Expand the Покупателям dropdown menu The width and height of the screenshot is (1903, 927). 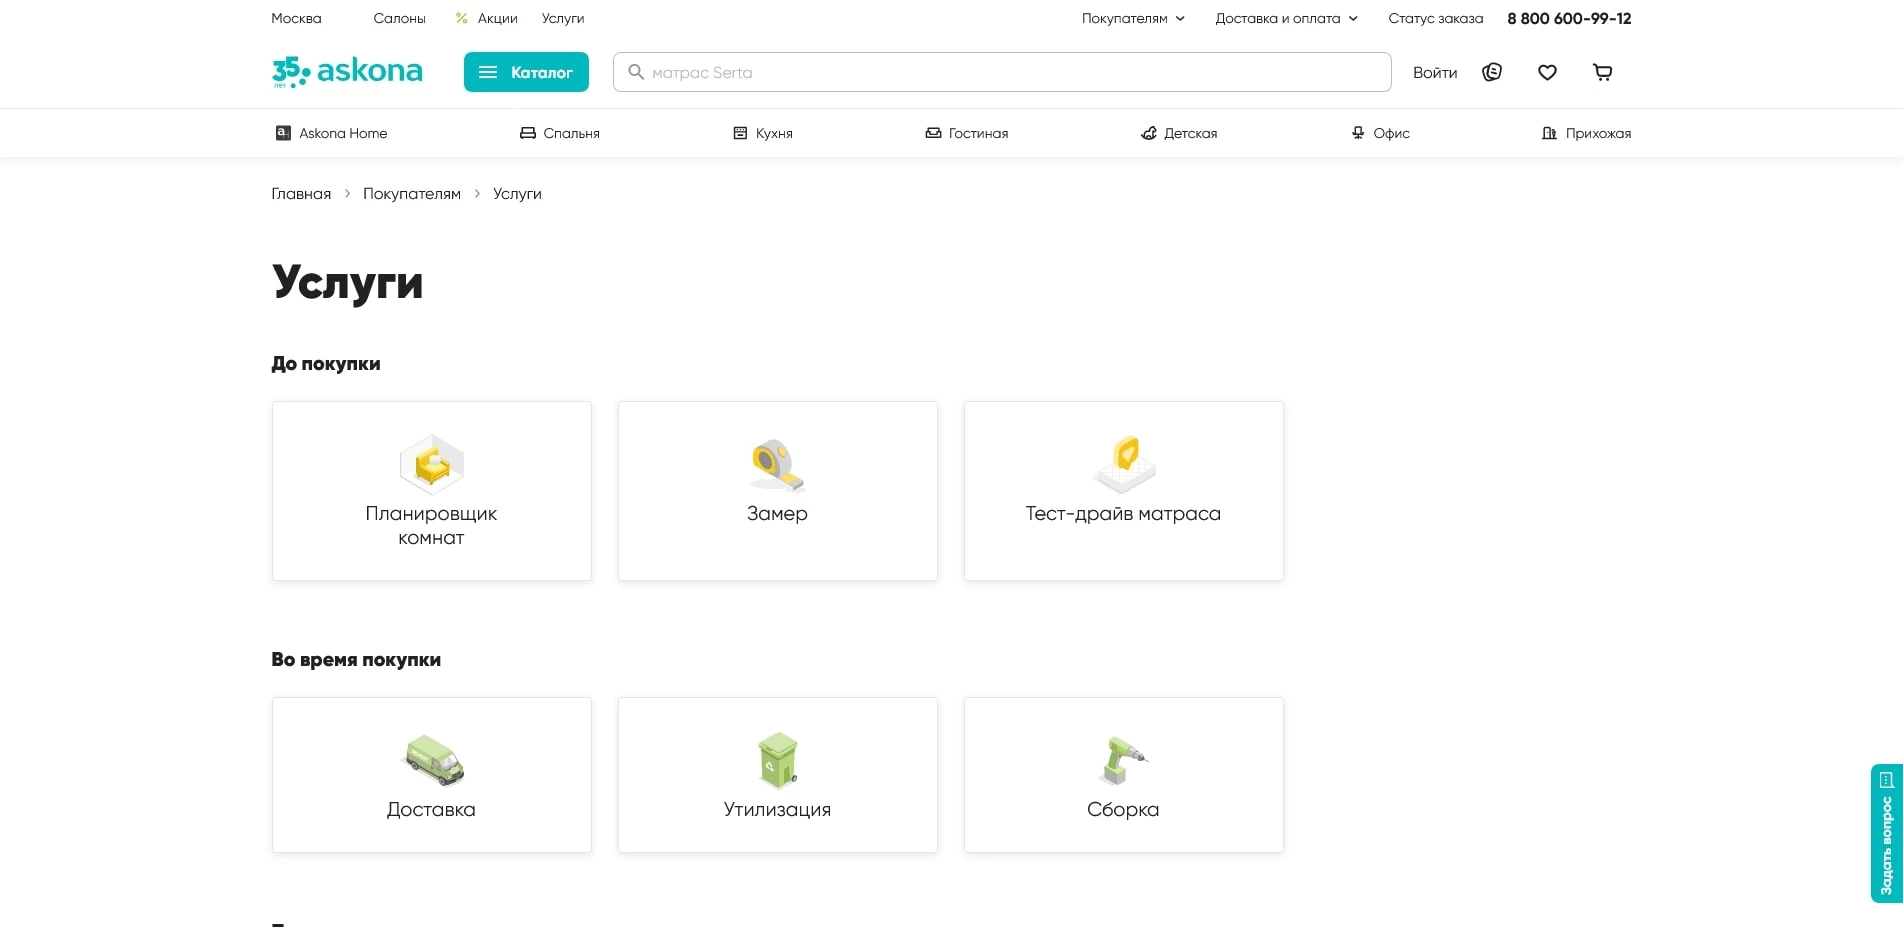1132,18
